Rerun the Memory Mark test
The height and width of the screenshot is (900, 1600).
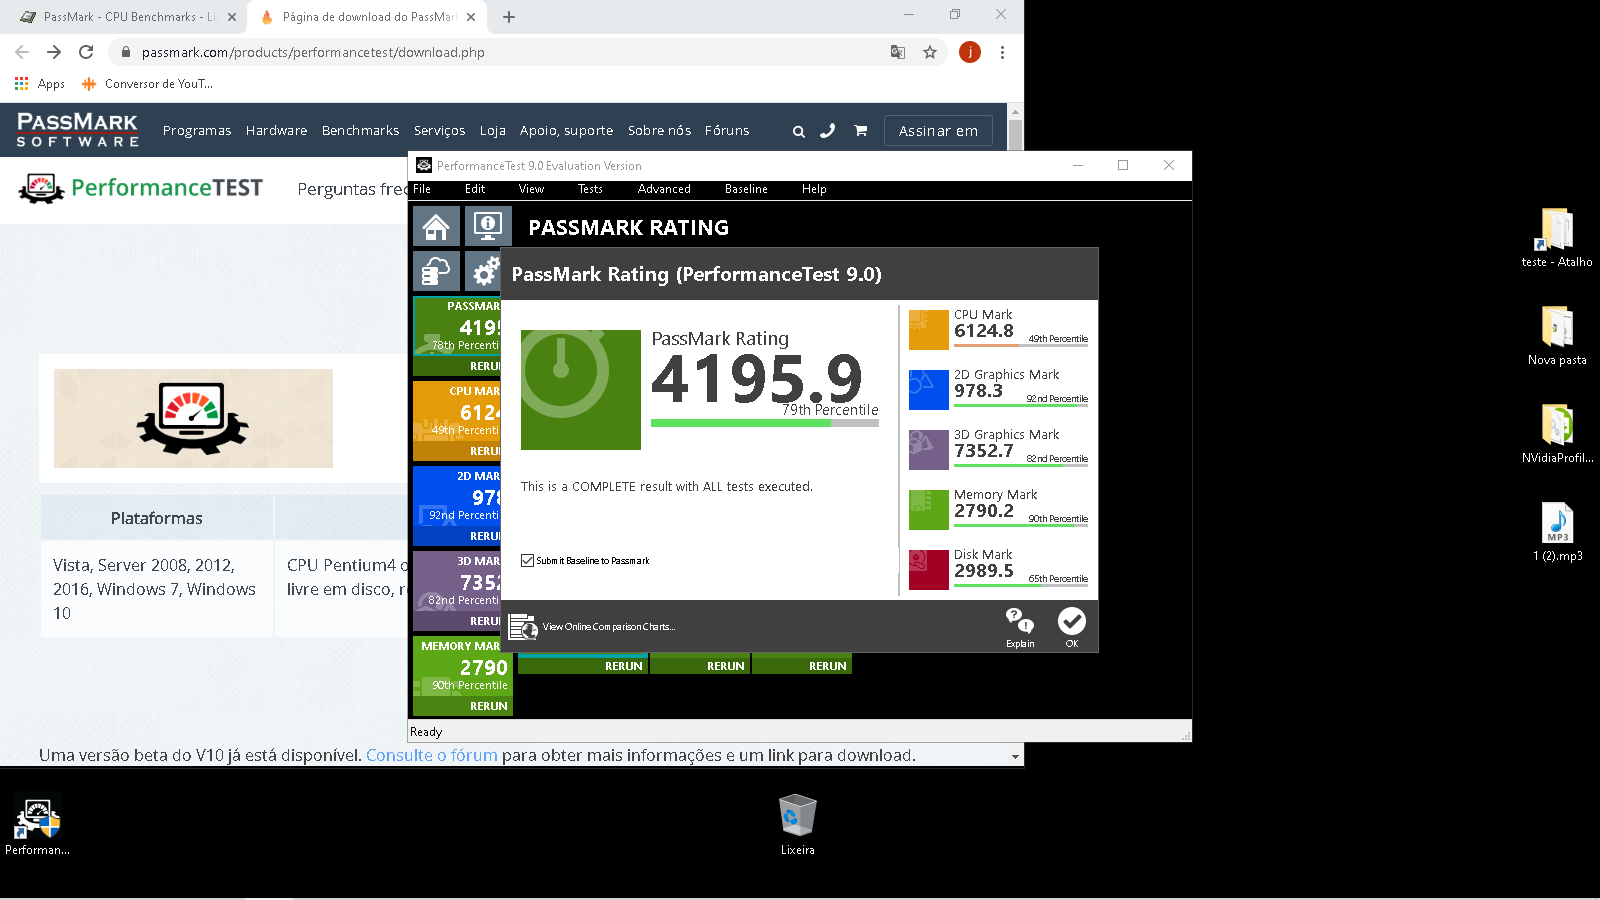tap(488, 706)
